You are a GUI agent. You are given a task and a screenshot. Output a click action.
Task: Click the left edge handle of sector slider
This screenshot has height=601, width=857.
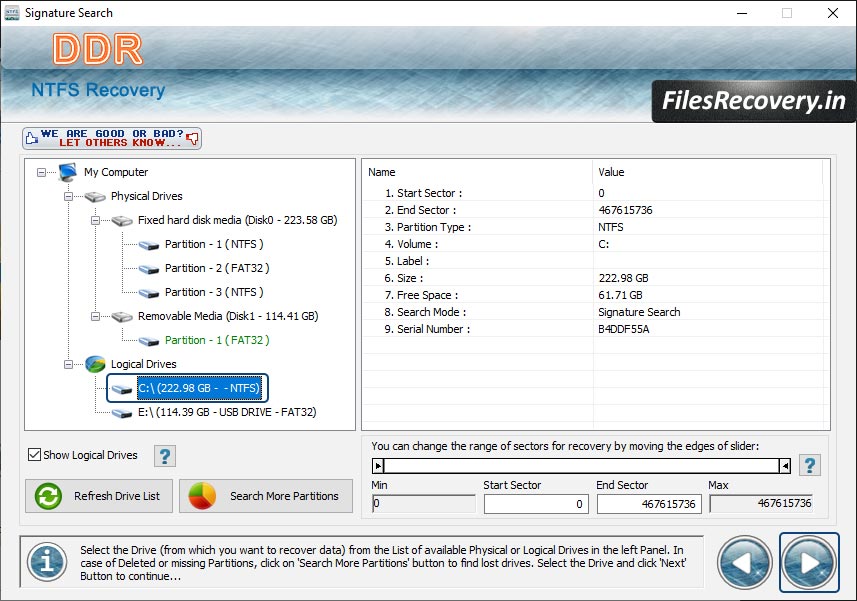coord(378,466)
